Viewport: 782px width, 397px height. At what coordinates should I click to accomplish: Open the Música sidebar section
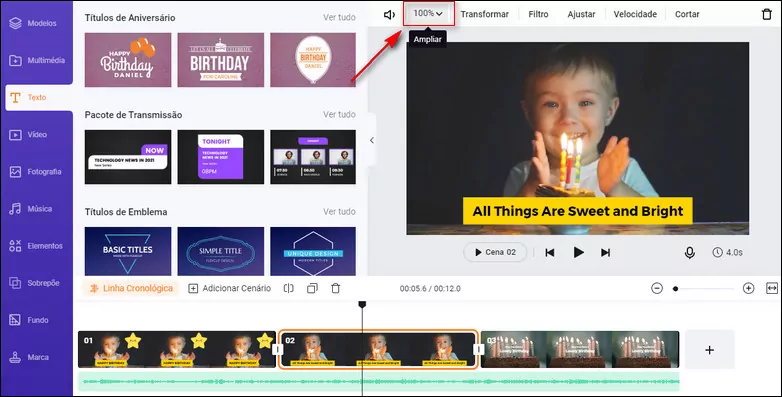[30, 208]
